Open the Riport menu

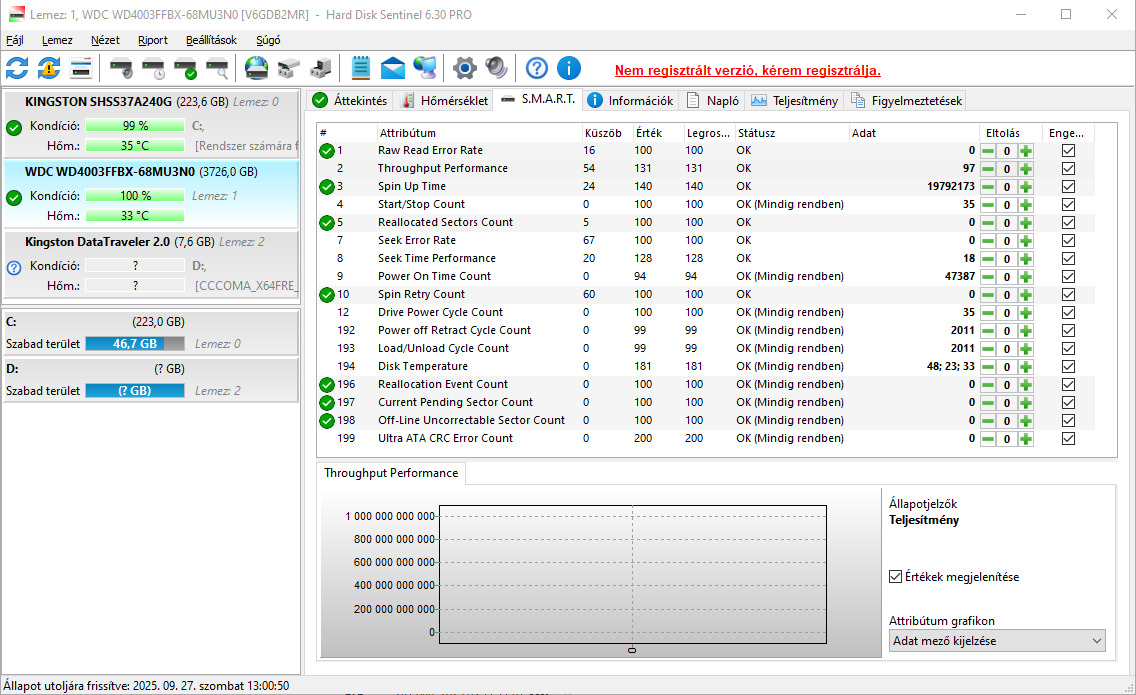(x=153, y=40)
